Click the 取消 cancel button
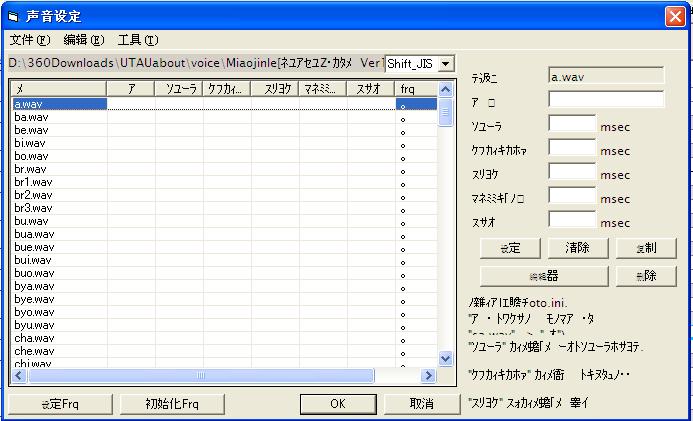This screenshot has height=421, width=693. click(x=421, y=404)
